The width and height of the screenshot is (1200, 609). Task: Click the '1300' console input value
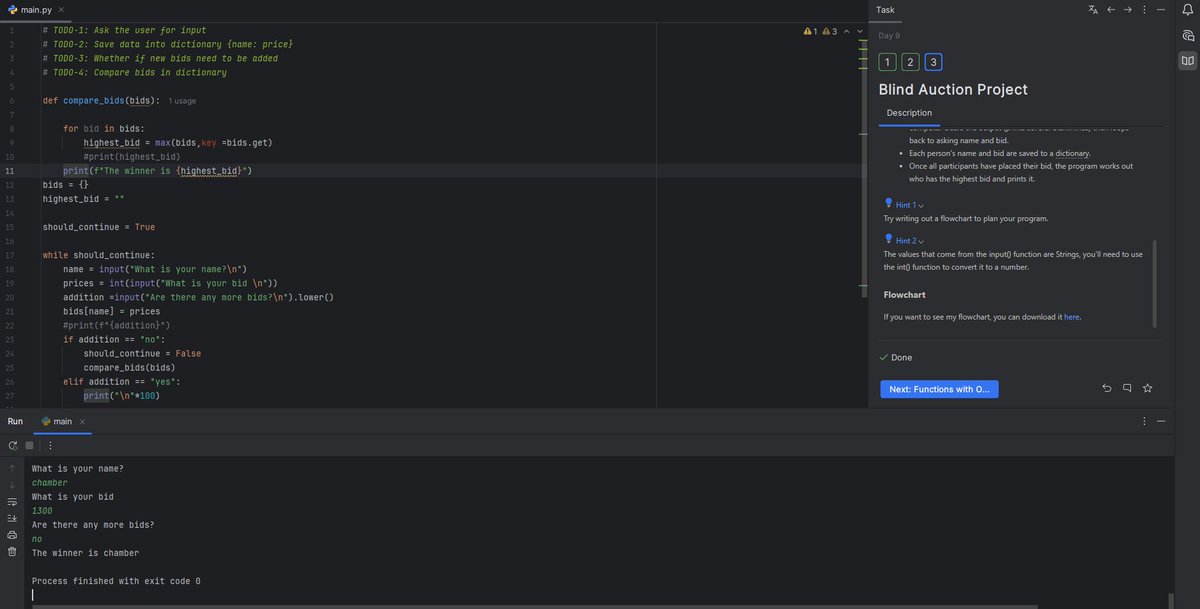click(42, 511)
